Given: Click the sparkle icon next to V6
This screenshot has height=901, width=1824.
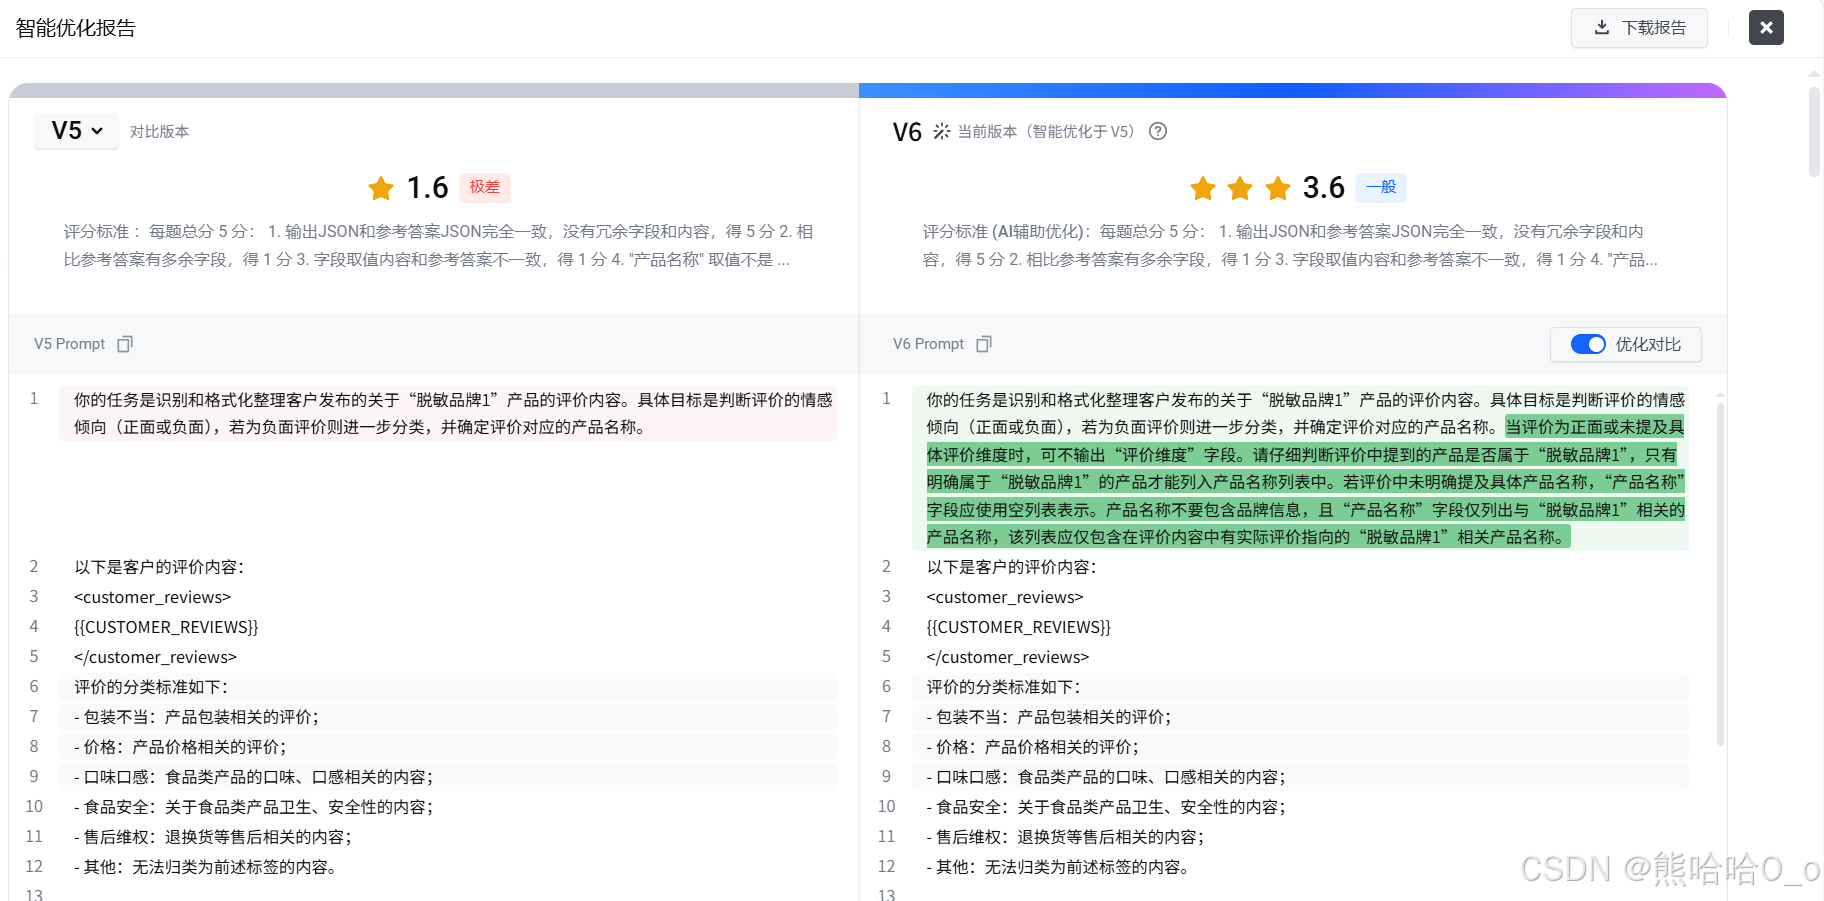Looking at the screenshot, I should pos(941,131).
